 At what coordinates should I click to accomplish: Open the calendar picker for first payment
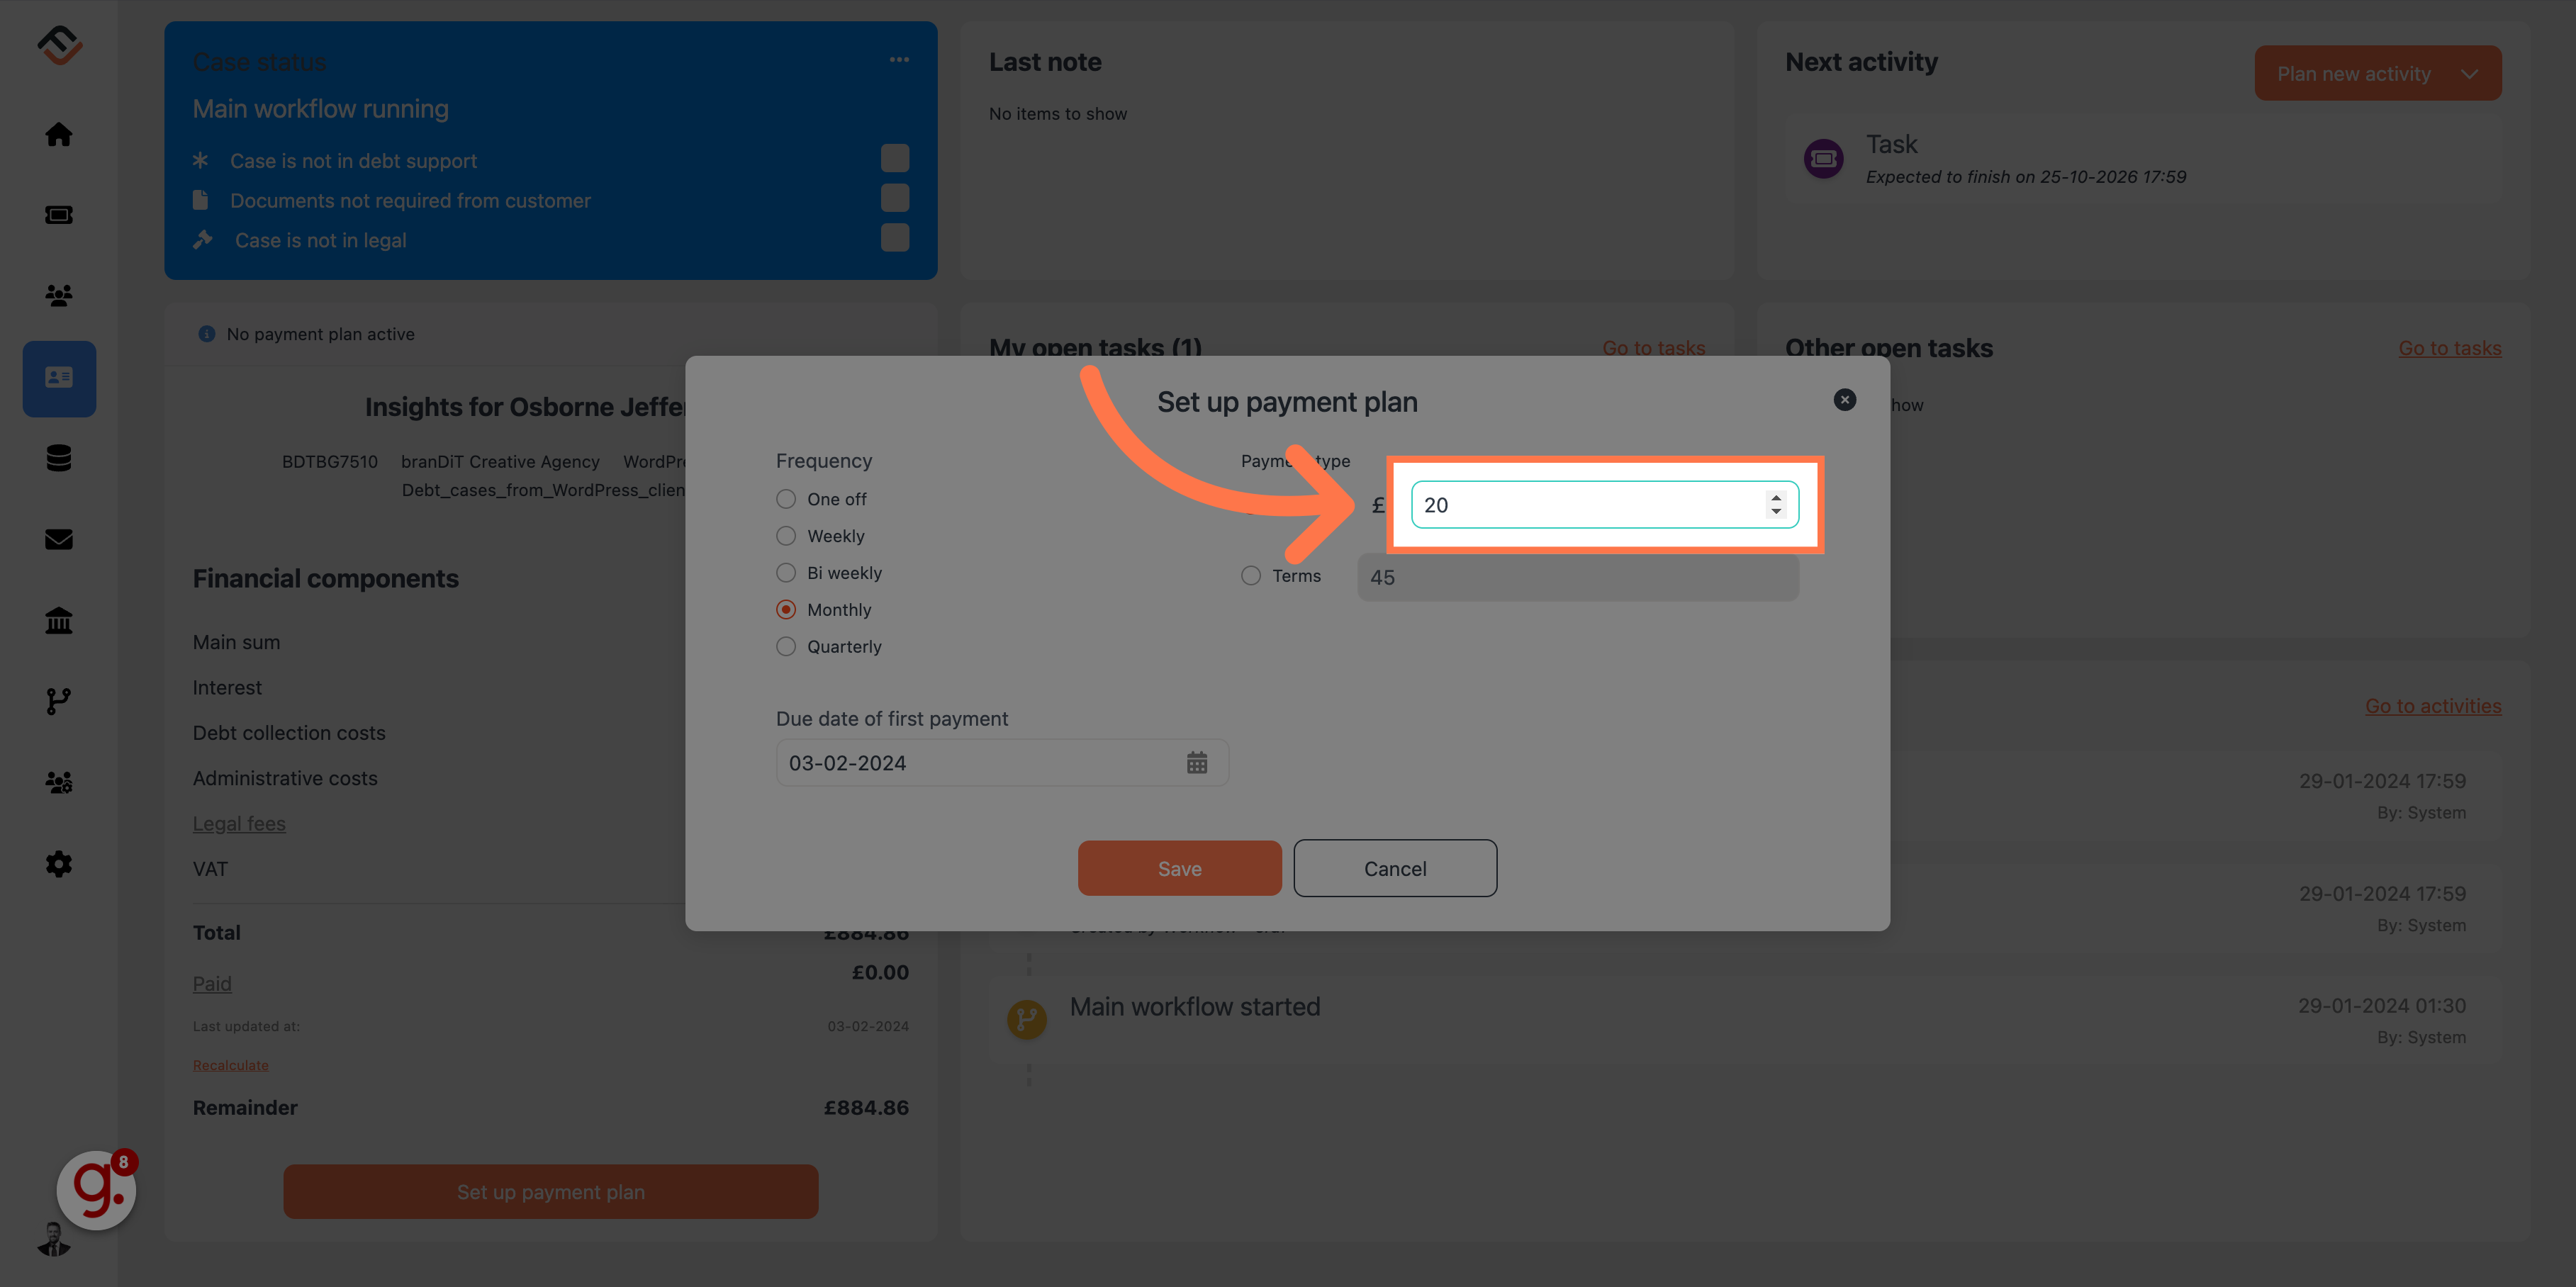(1198, 762)
